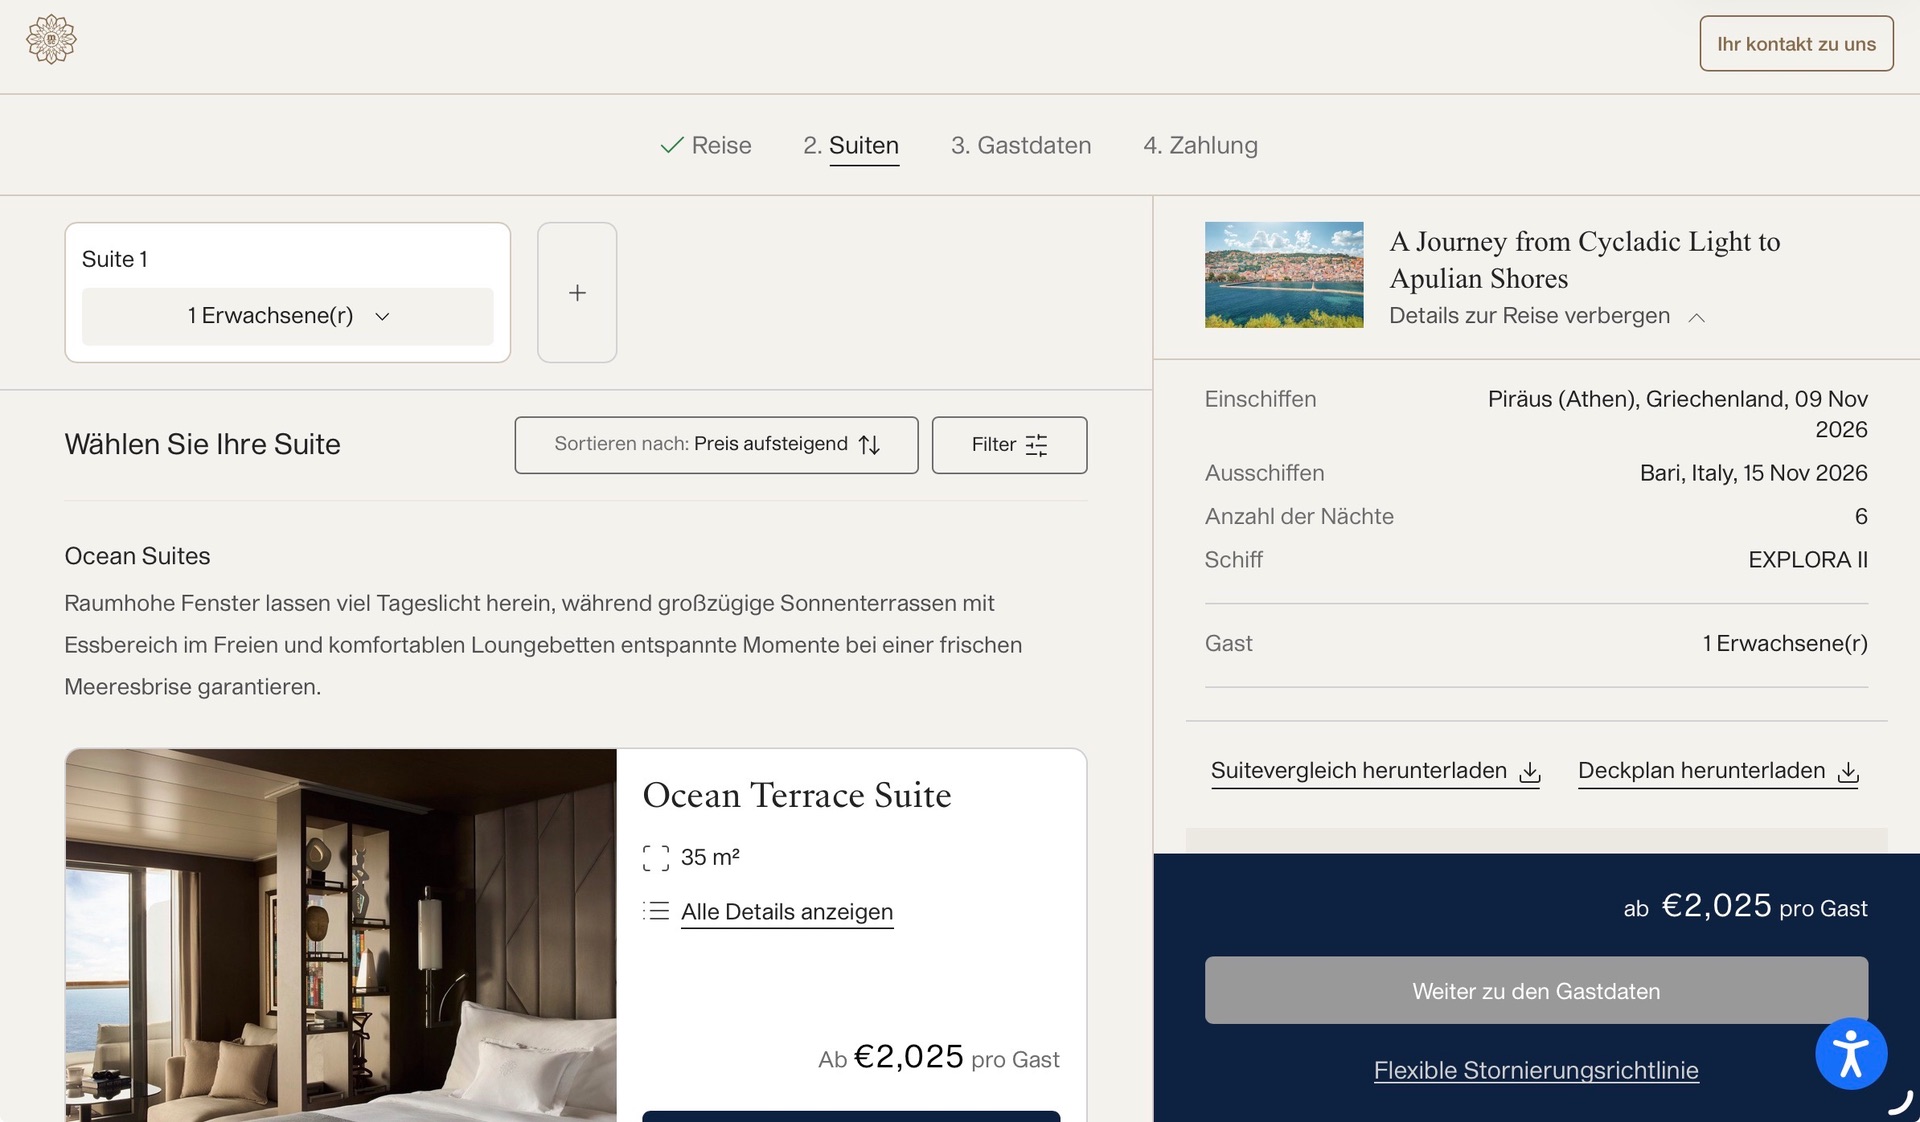
Task: Select the 3. Gastdaten step
Action: click(1021, 146)
